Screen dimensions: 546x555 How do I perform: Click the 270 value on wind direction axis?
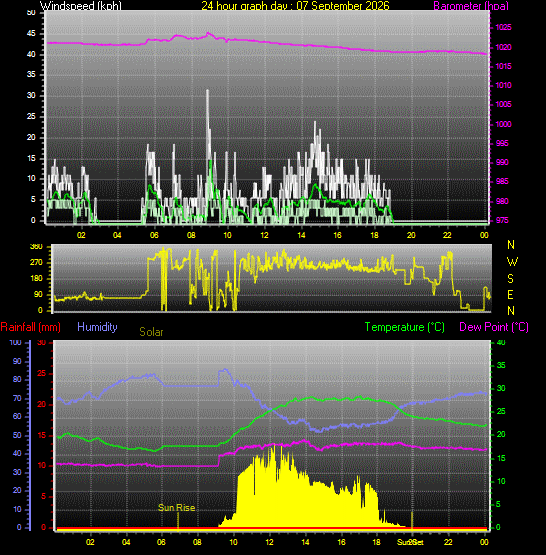tap(36, 262)
